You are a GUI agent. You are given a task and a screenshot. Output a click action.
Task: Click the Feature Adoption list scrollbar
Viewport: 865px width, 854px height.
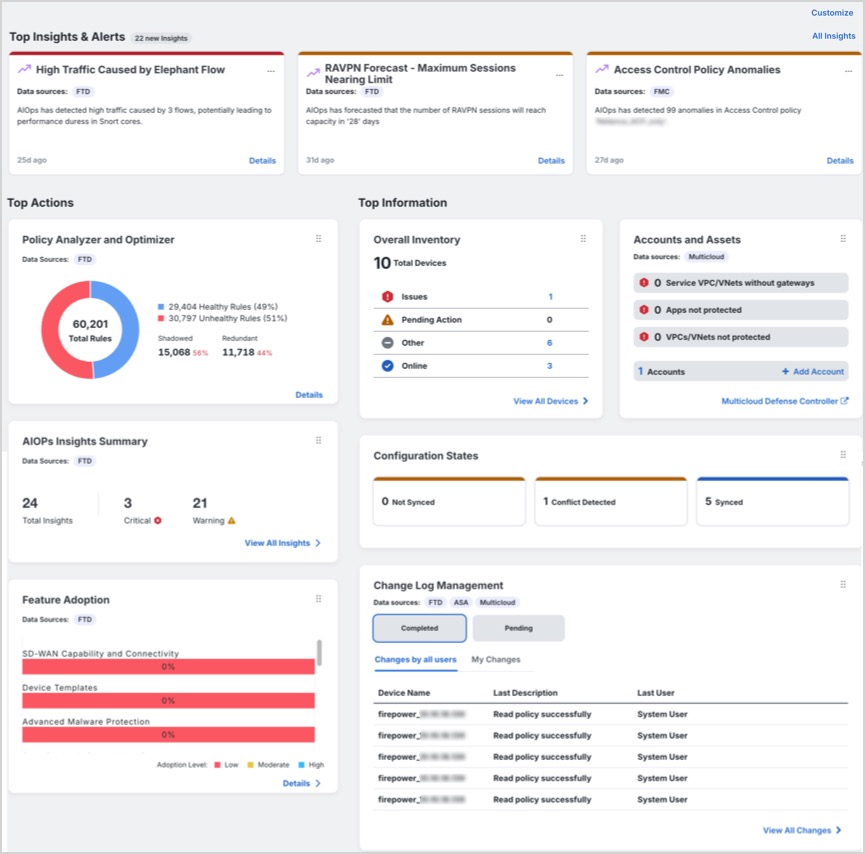[319, 653]
